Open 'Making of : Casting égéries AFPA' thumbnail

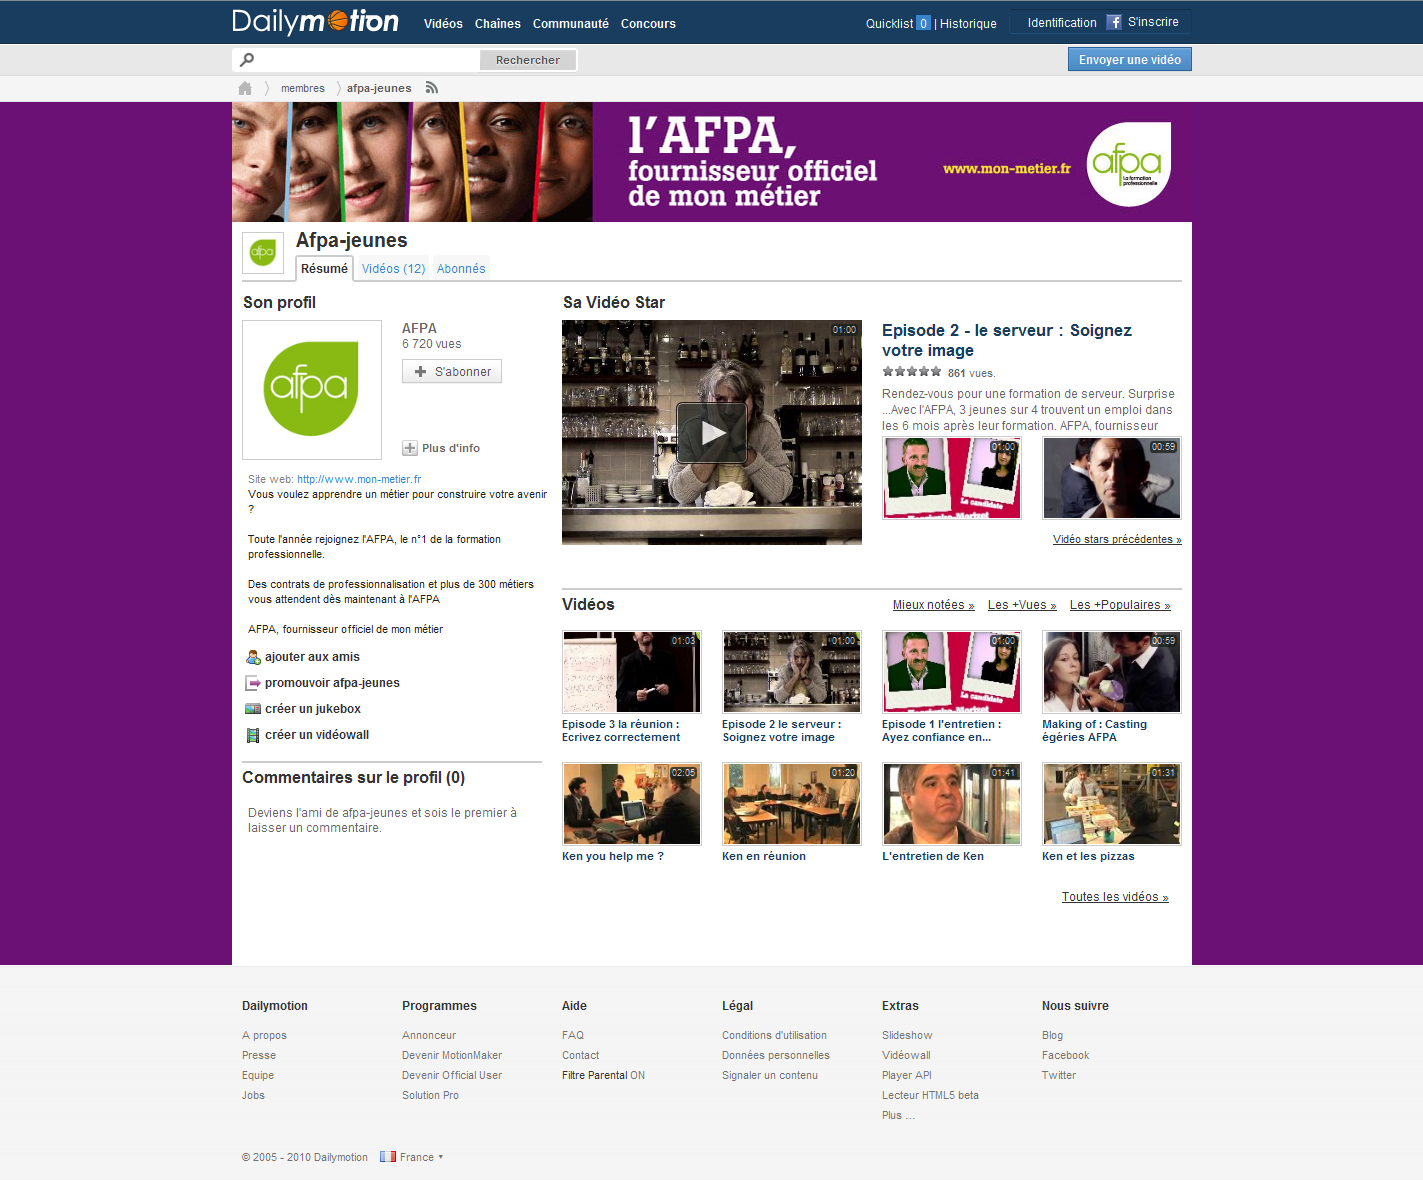(x=1112, y=671)
